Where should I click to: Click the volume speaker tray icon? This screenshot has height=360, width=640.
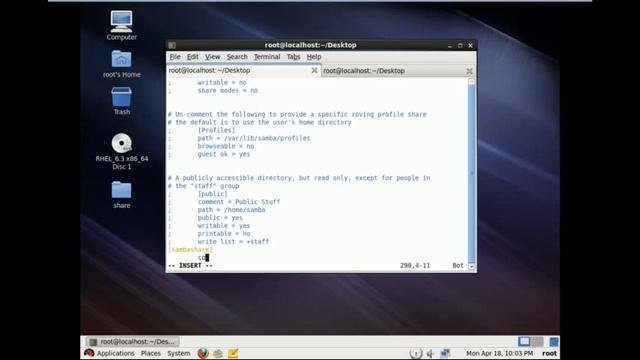click(x=430, y=353)
